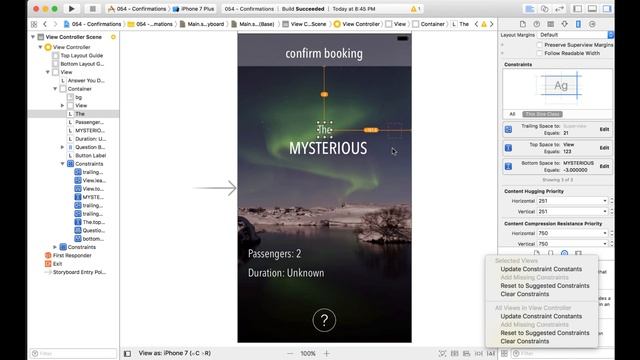Collapse the Container outline item
The image size is (640, 360).
[x=55, y=89]
